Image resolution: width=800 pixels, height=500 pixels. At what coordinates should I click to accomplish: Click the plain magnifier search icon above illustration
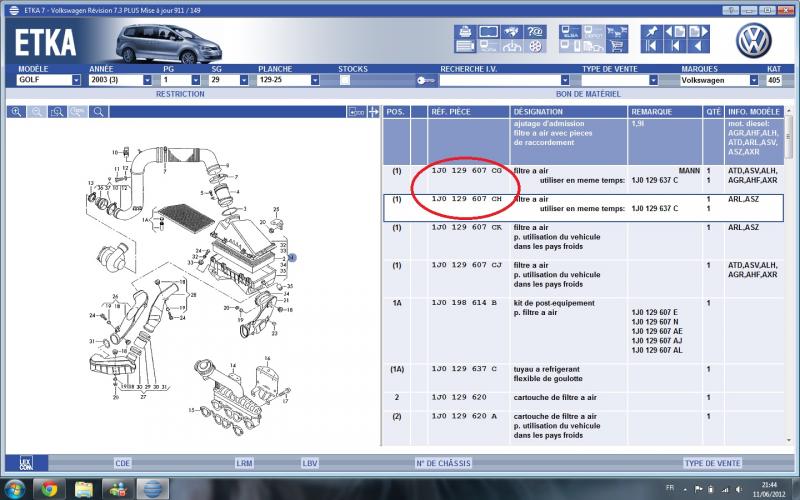[x=98, y=112]
